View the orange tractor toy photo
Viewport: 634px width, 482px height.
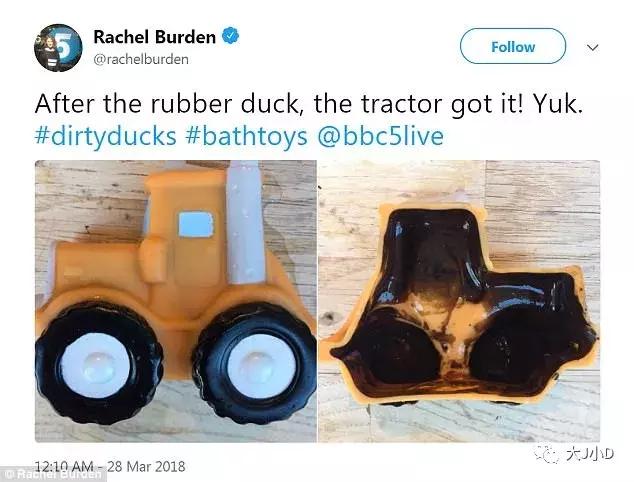coord(176,301)
